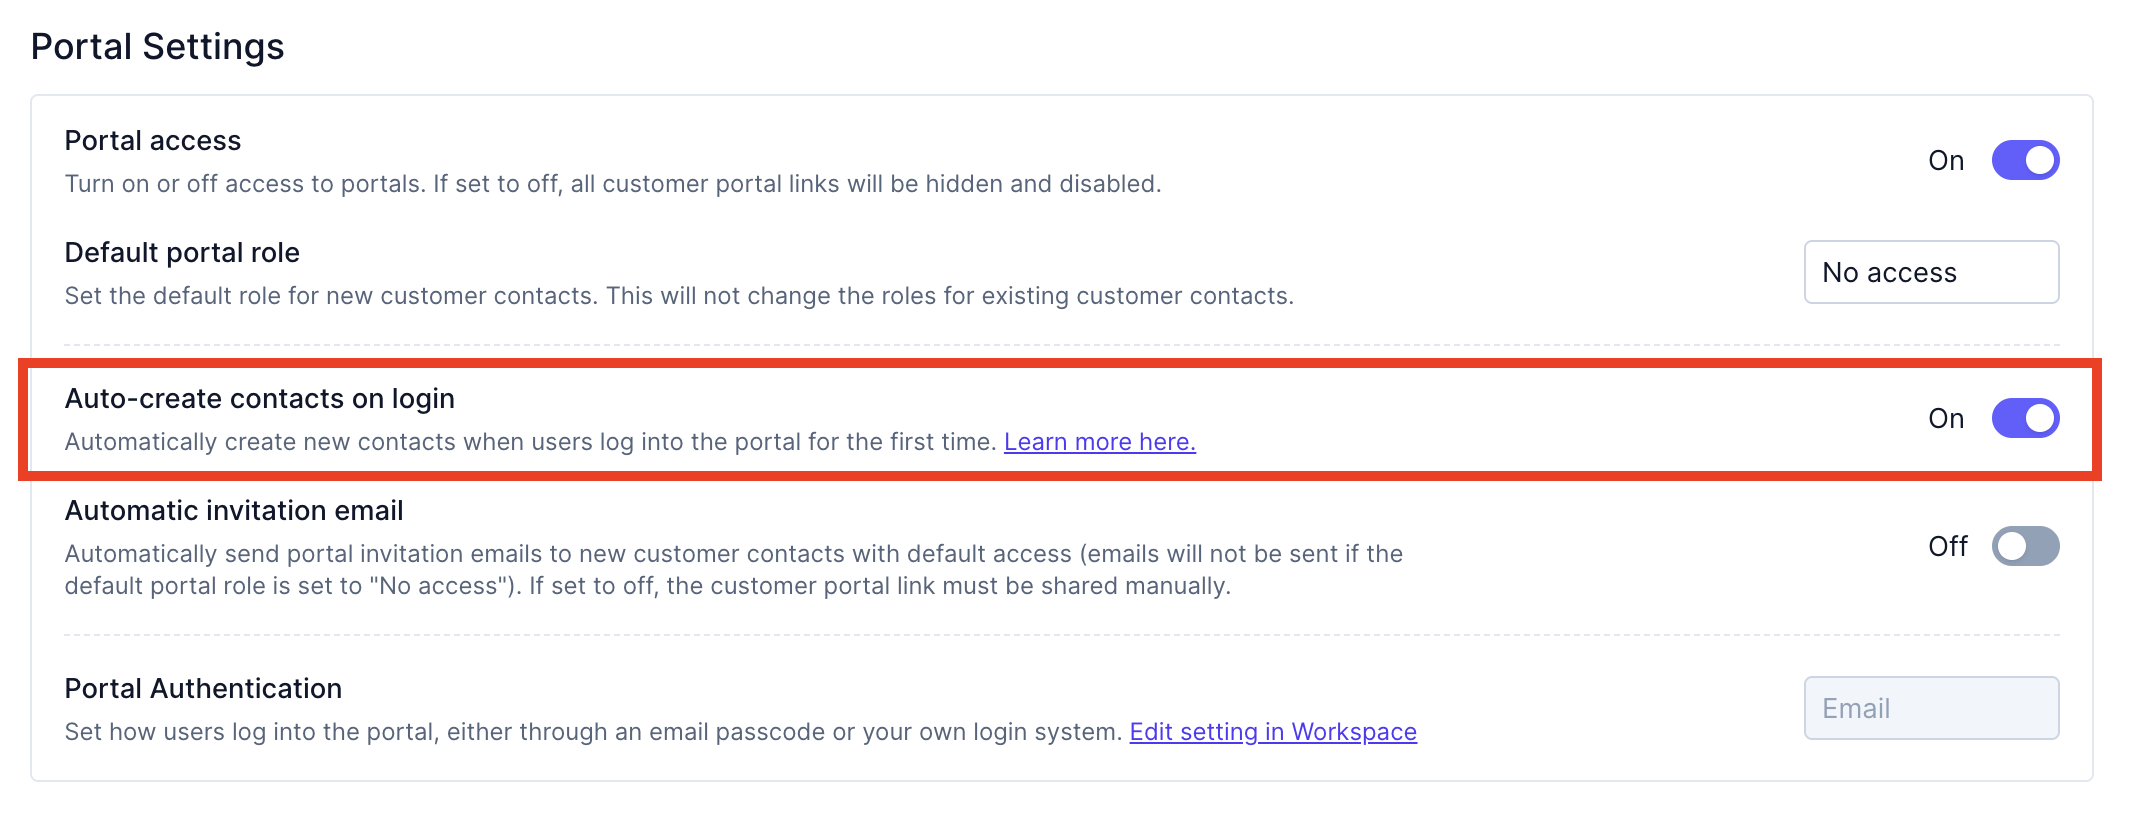Turn off the Portal access toggle

pyautogui.click(x=2024, y=160)
